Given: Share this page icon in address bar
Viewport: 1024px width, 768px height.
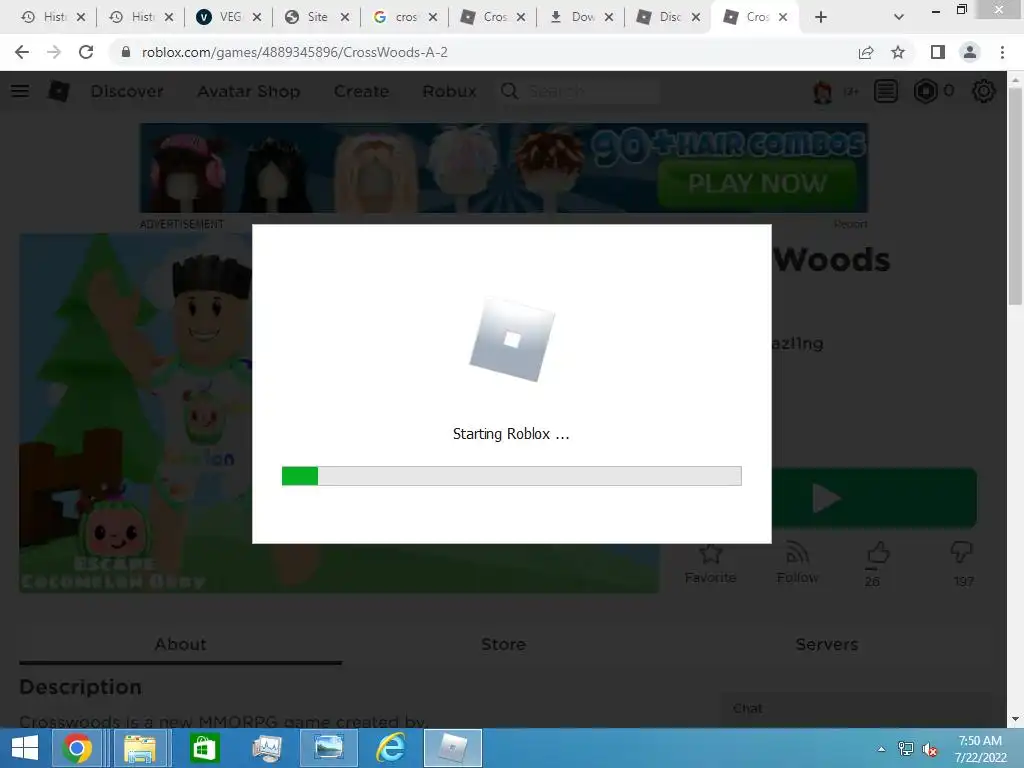Looking at the screenshot, I should coord(866,52).
